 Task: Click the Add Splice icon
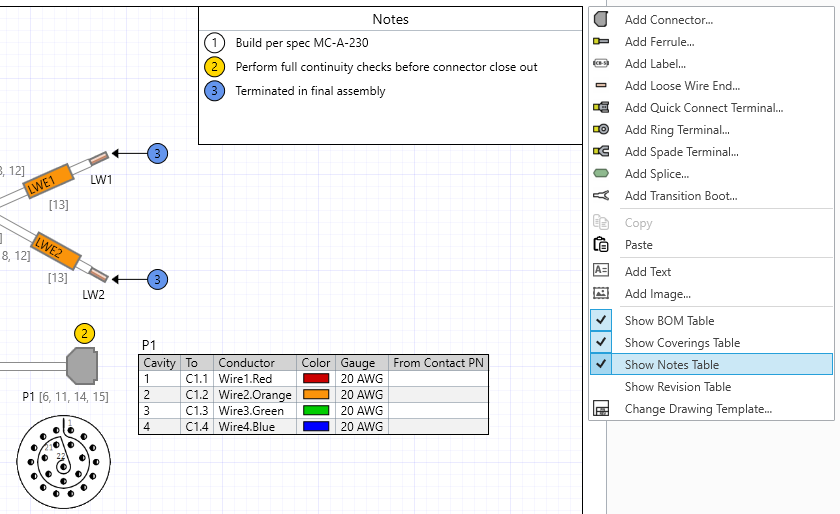[601, 173]
